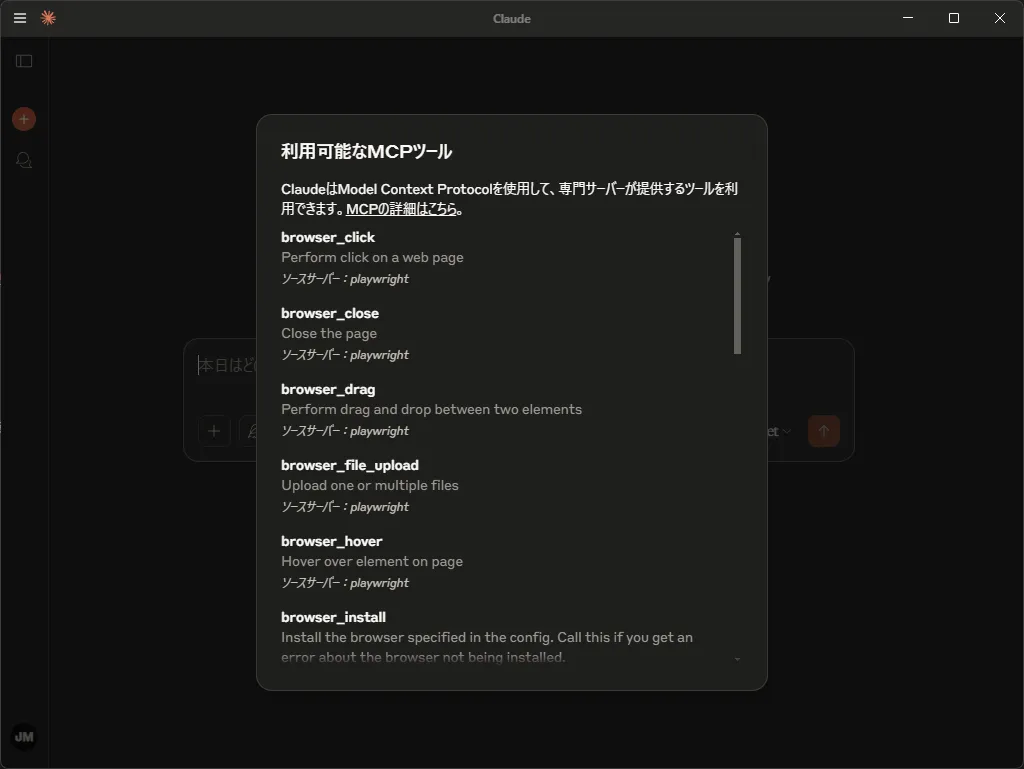Open the chats bubble icon in sidebar

click(24, 160)
